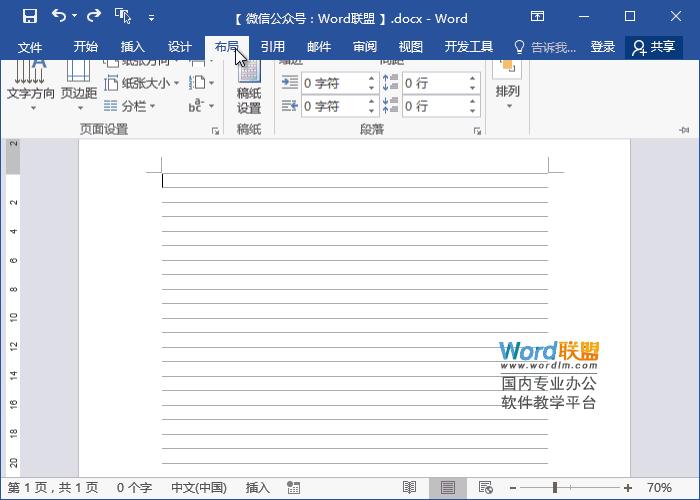Switch to the 插入 tab

[133, 47]
